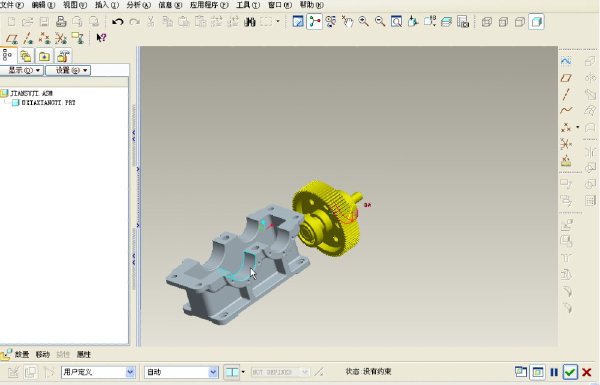
Task: Click the Zoom Out magnifier
Action: point(380,21)
